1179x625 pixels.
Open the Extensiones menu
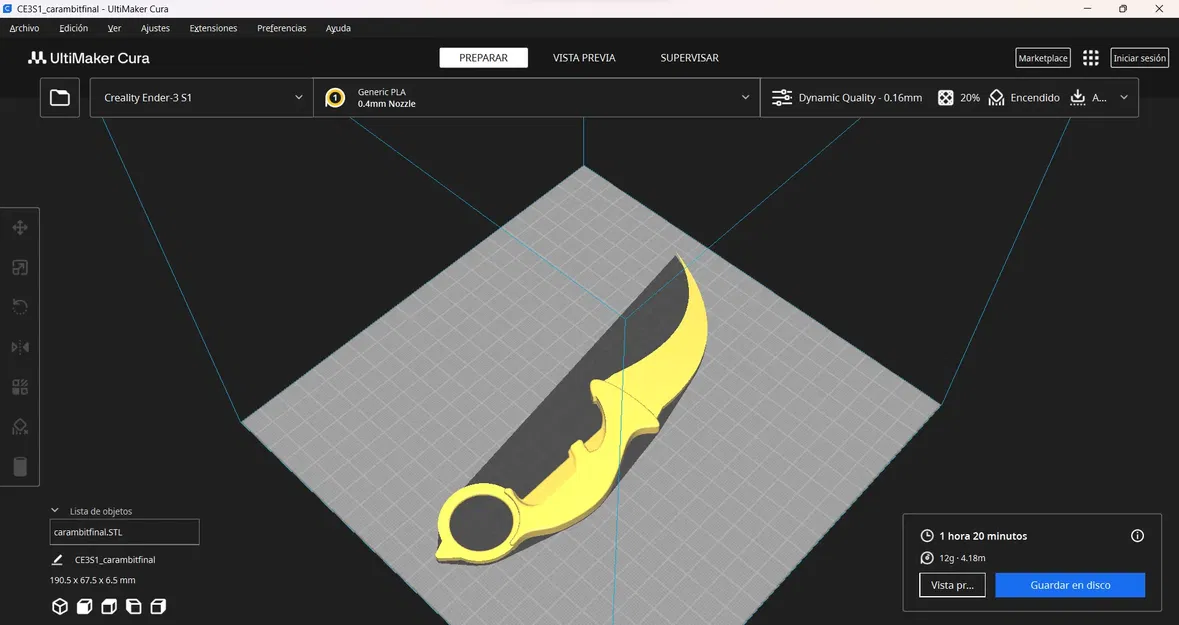click(x=213, y=28)
